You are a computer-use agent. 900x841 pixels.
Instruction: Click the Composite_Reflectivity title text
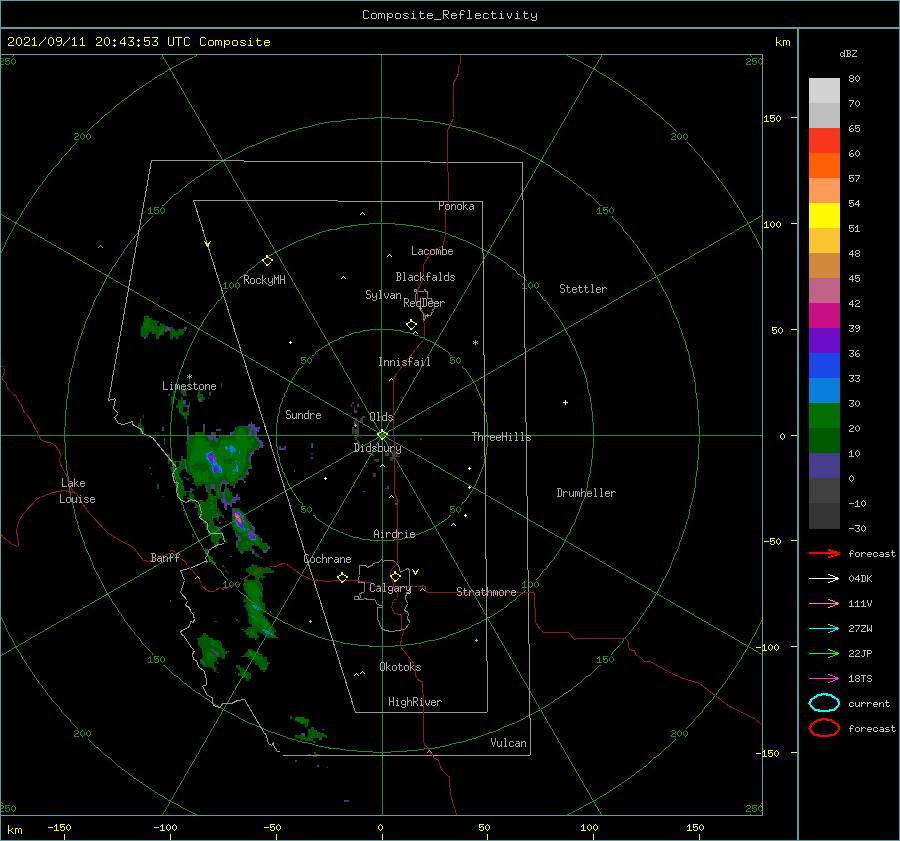450,15
